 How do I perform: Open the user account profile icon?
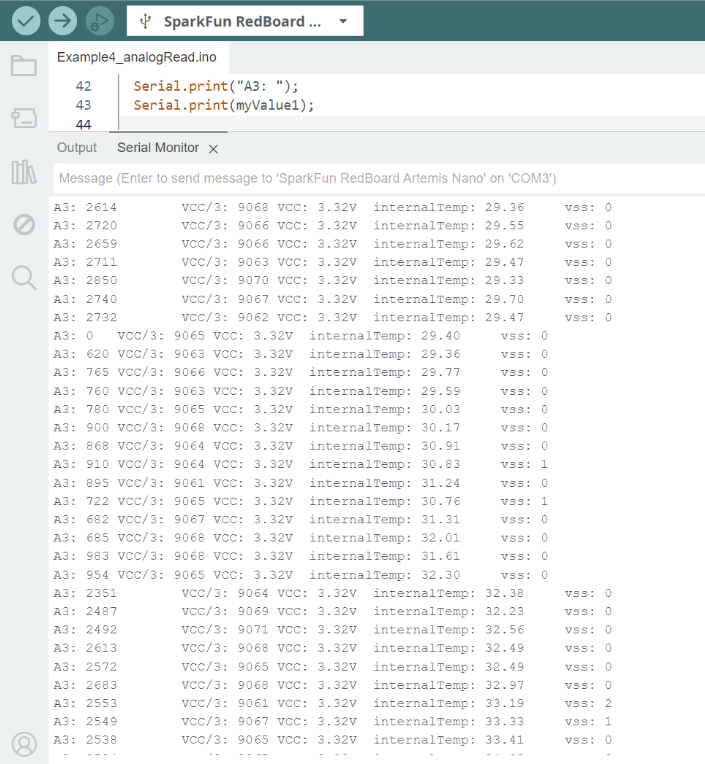tap(24, 744)
